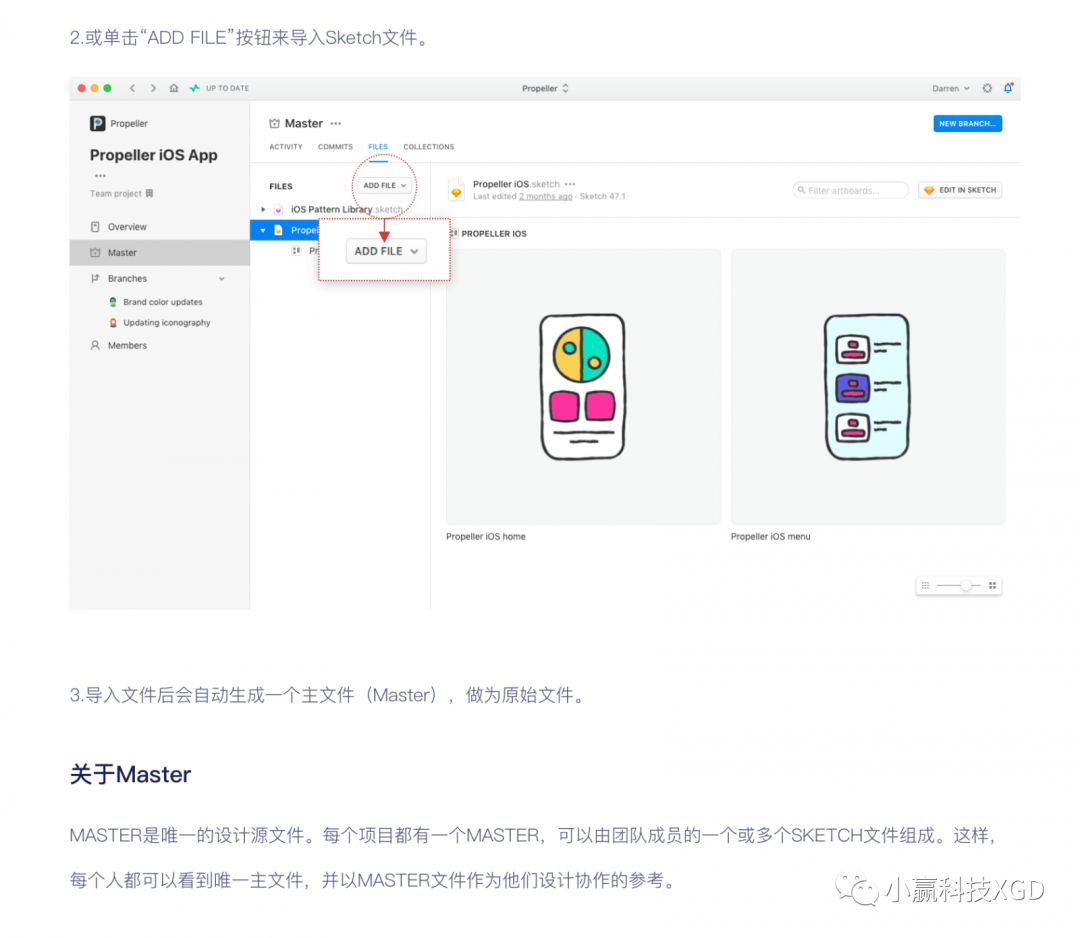Expand the iOS Pattern Library.sketch file
This screenshot has width=1080, height=938.
[263, 209]
